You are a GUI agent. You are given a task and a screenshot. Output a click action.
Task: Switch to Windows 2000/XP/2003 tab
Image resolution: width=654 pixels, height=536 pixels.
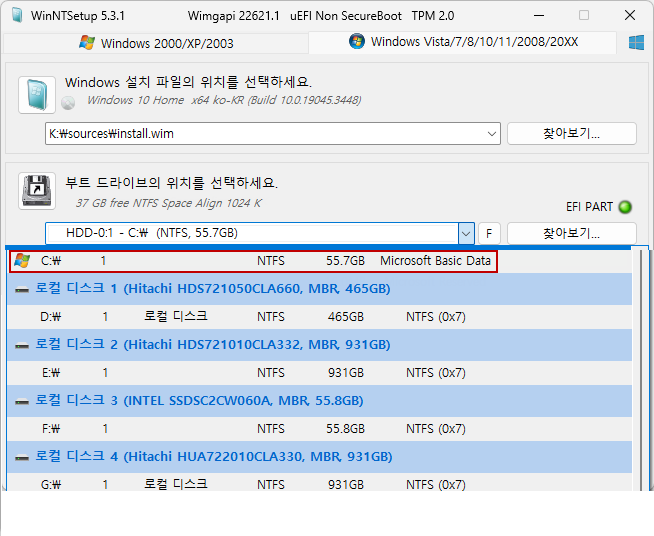(x=156, y=43)
